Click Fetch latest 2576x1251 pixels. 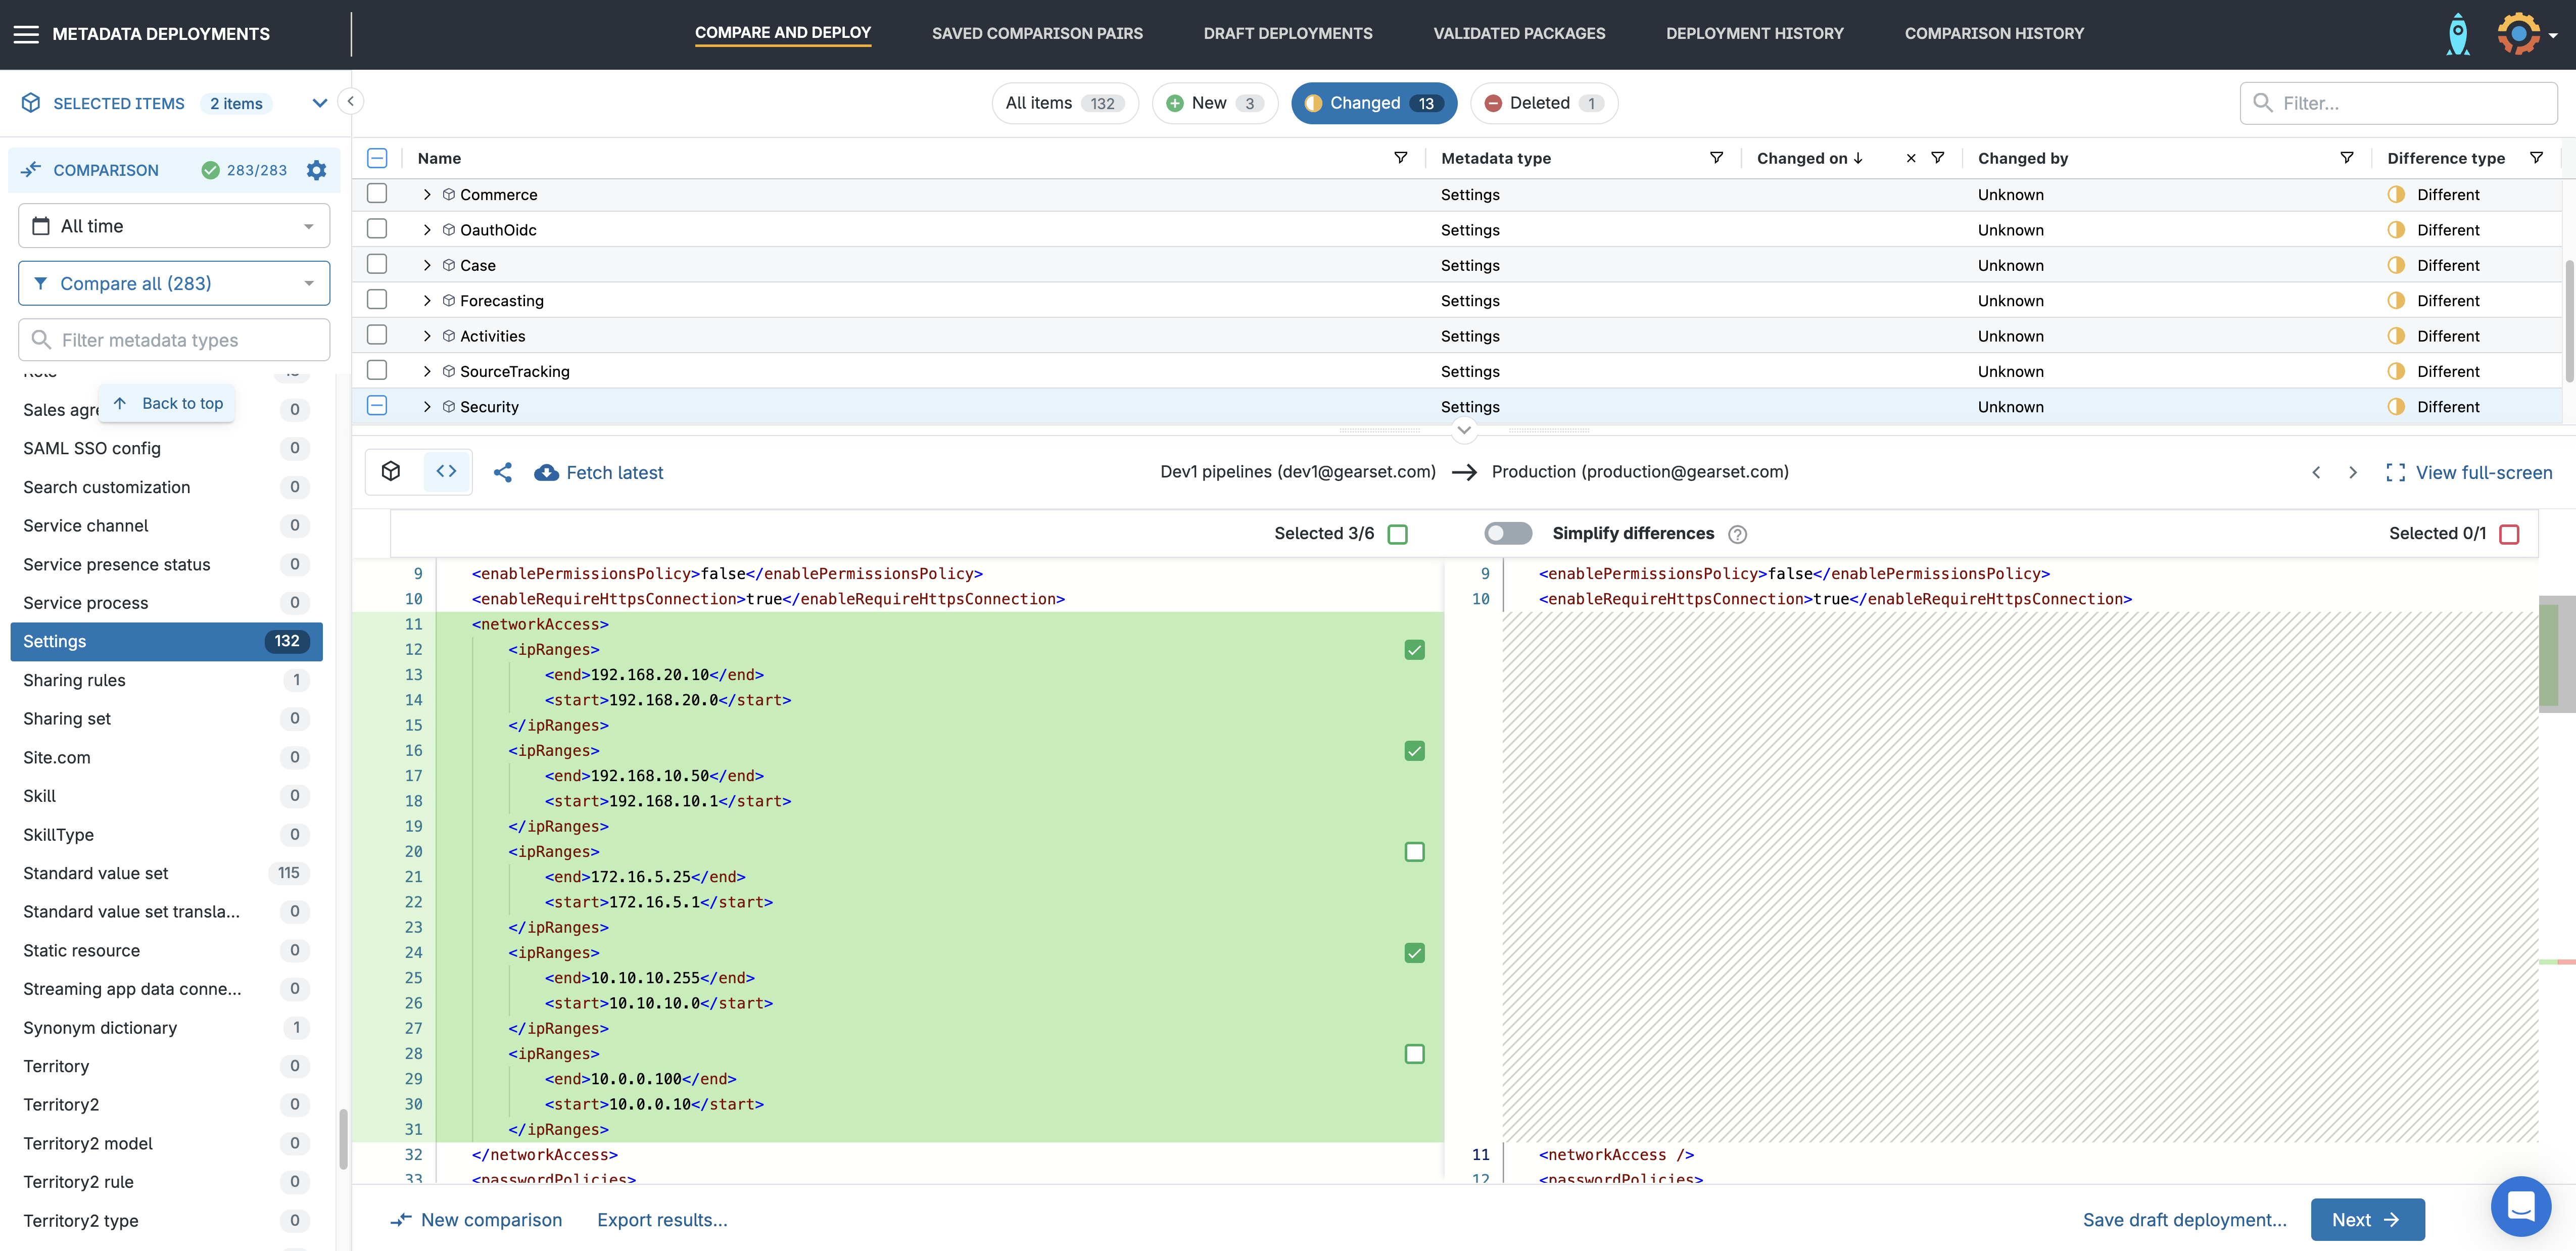pyautogui.click(x=599, y=472)
